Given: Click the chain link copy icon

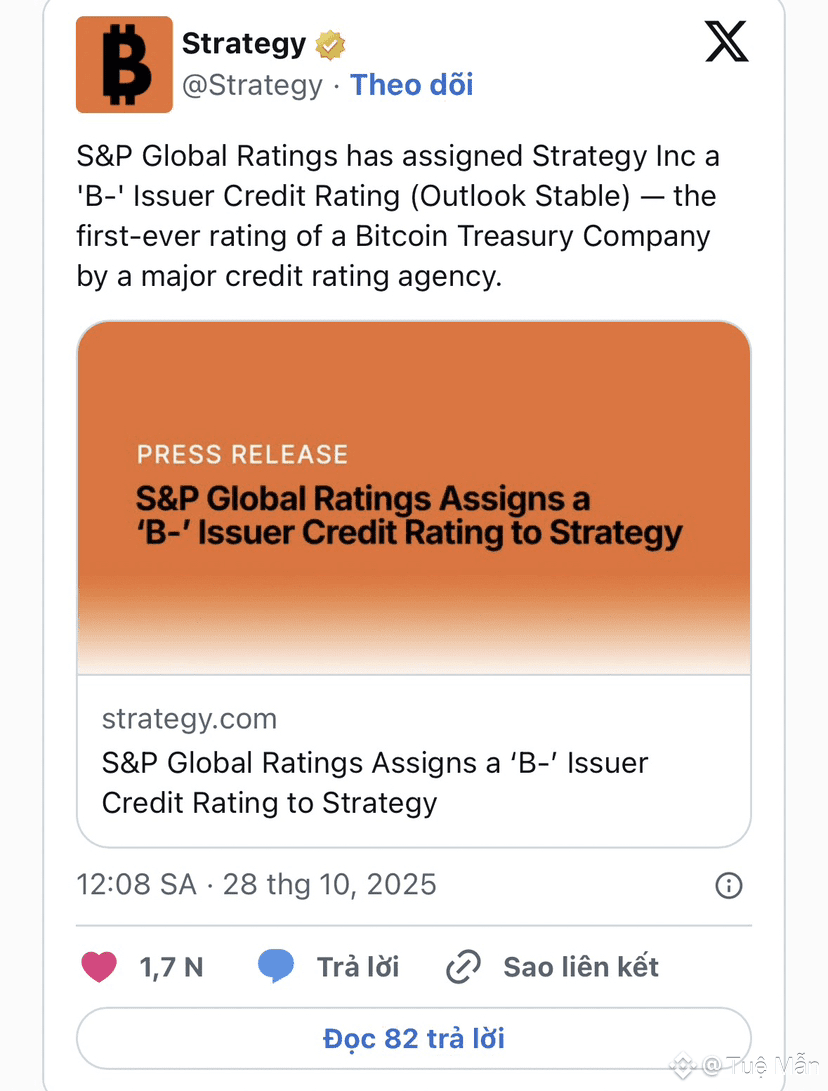Looking at the screenshot, I should pyautogui.click(x=463, y=967).
